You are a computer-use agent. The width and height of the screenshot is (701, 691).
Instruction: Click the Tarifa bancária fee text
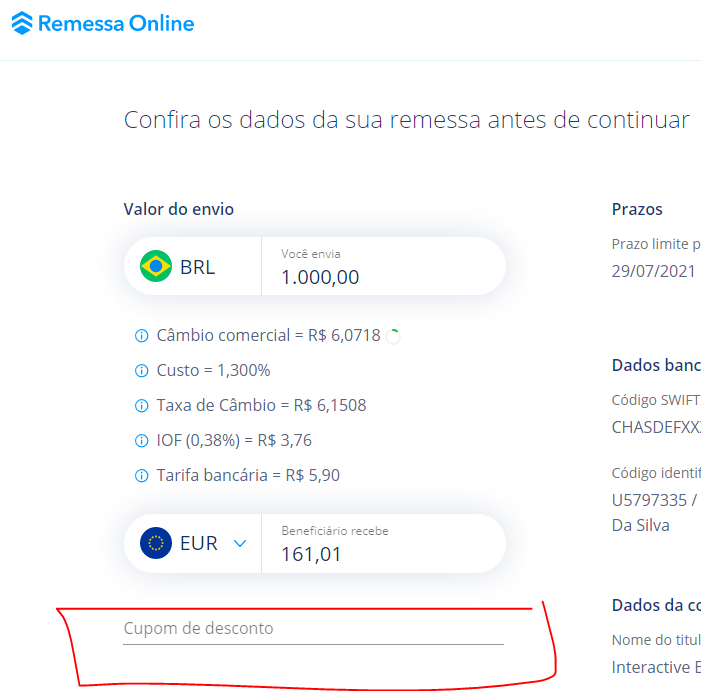click(248, 476)
